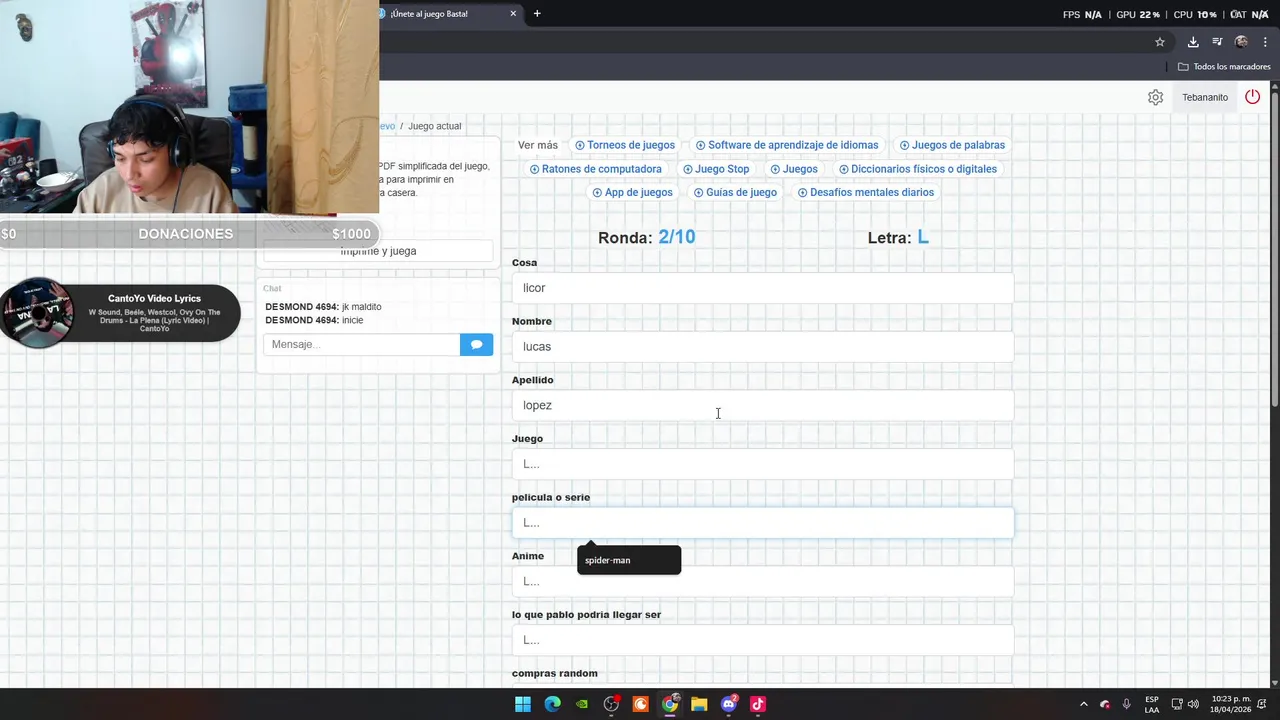Bookmark this page with the star icon

point(1160,42)
